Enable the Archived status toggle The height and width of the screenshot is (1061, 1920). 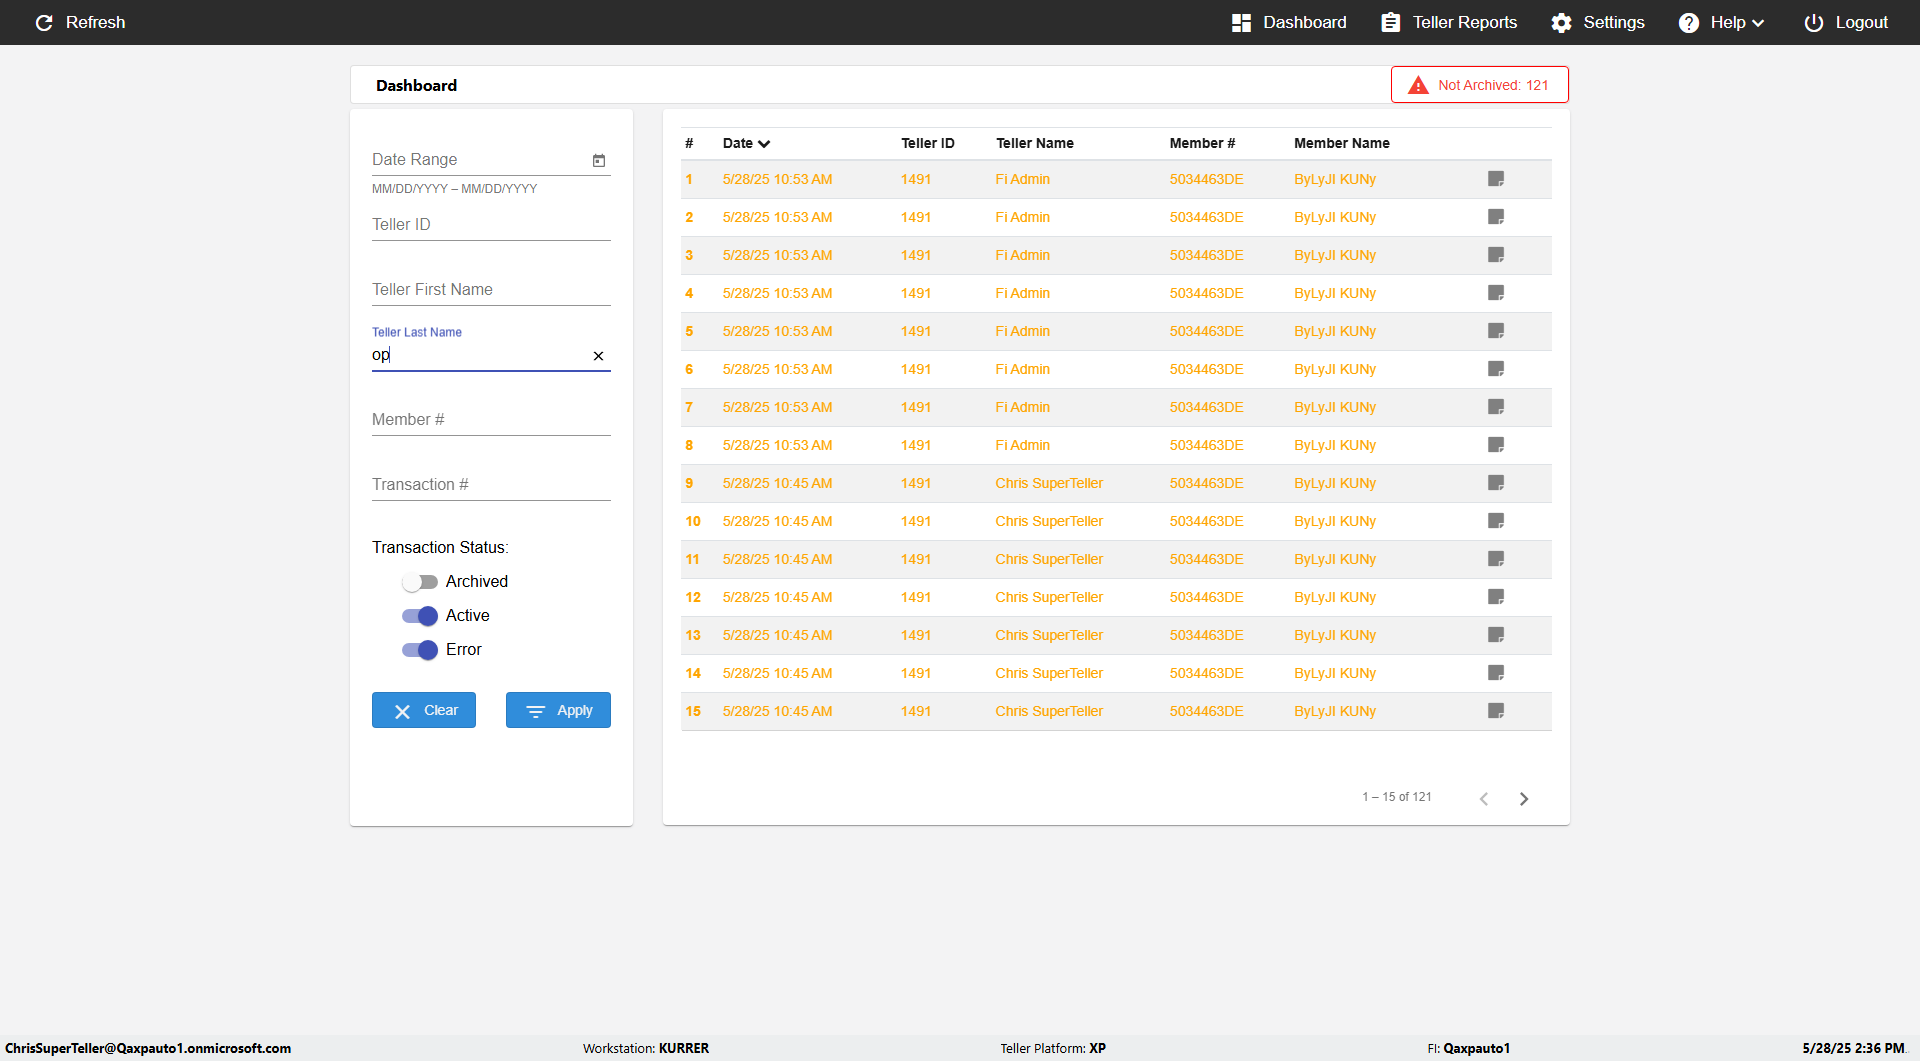(420, 582)
